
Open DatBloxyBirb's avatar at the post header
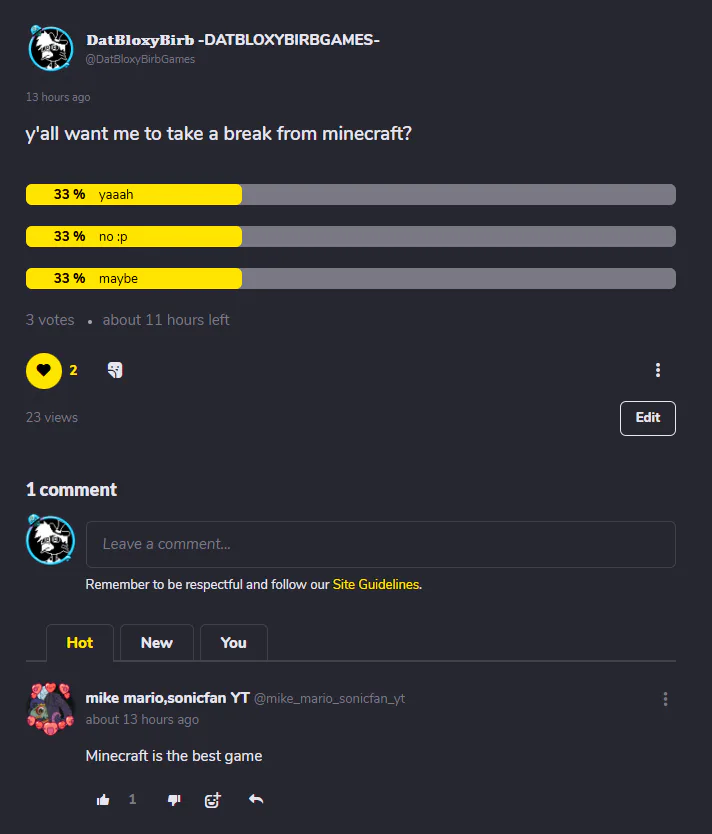(51, 48)
